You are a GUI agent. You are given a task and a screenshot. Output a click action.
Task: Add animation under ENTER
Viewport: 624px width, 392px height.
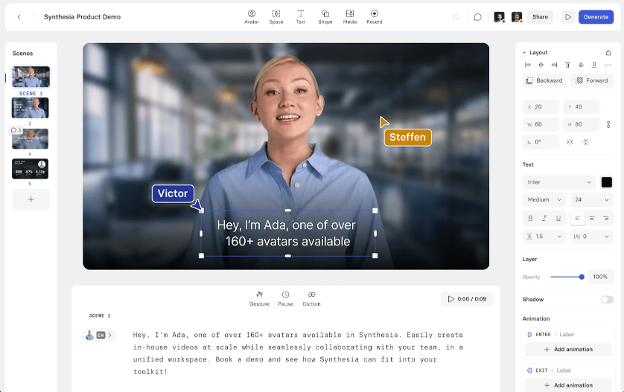pyautogui.click(x=568, y=349)
